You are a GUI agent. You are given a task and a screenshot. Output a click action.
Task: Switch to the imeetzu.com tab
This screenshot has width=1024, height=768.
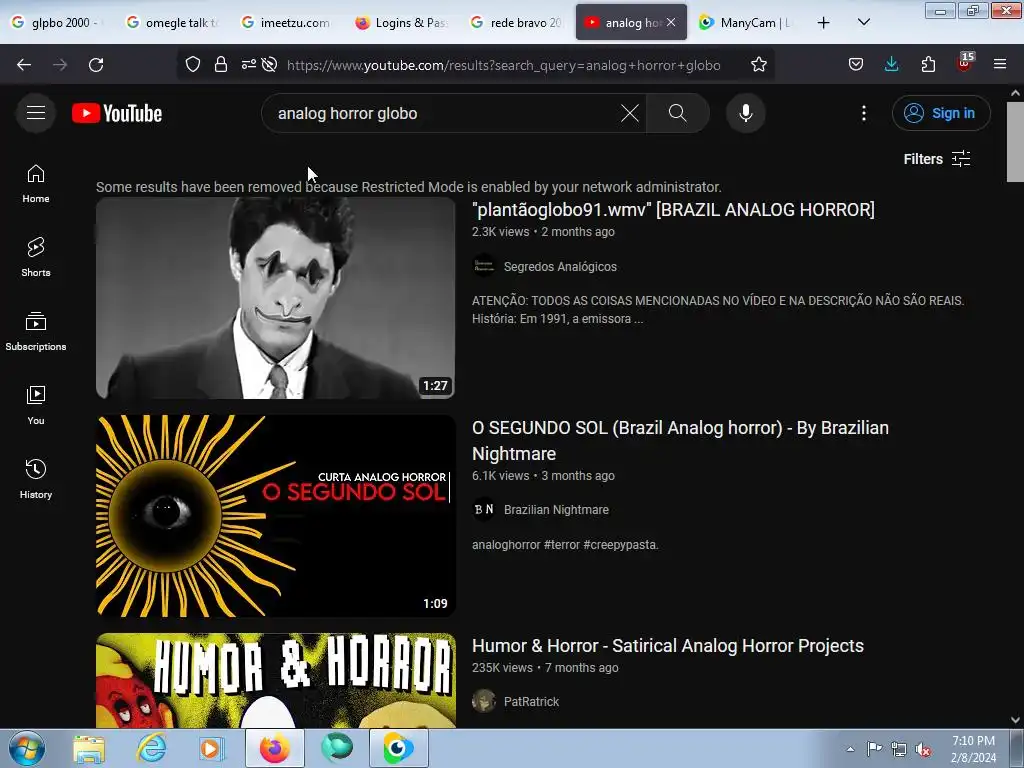(x=287, y=23)
